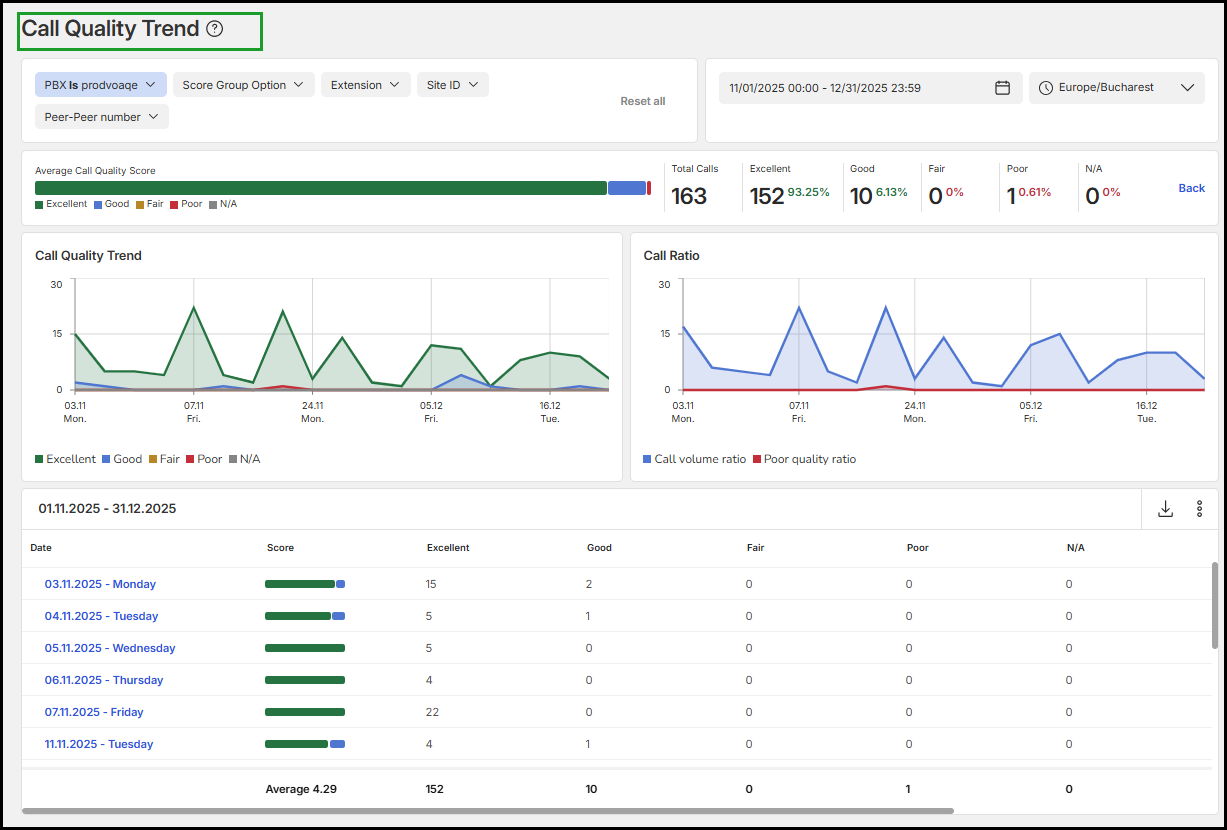Download the table data using download icon

point(1165,509)
